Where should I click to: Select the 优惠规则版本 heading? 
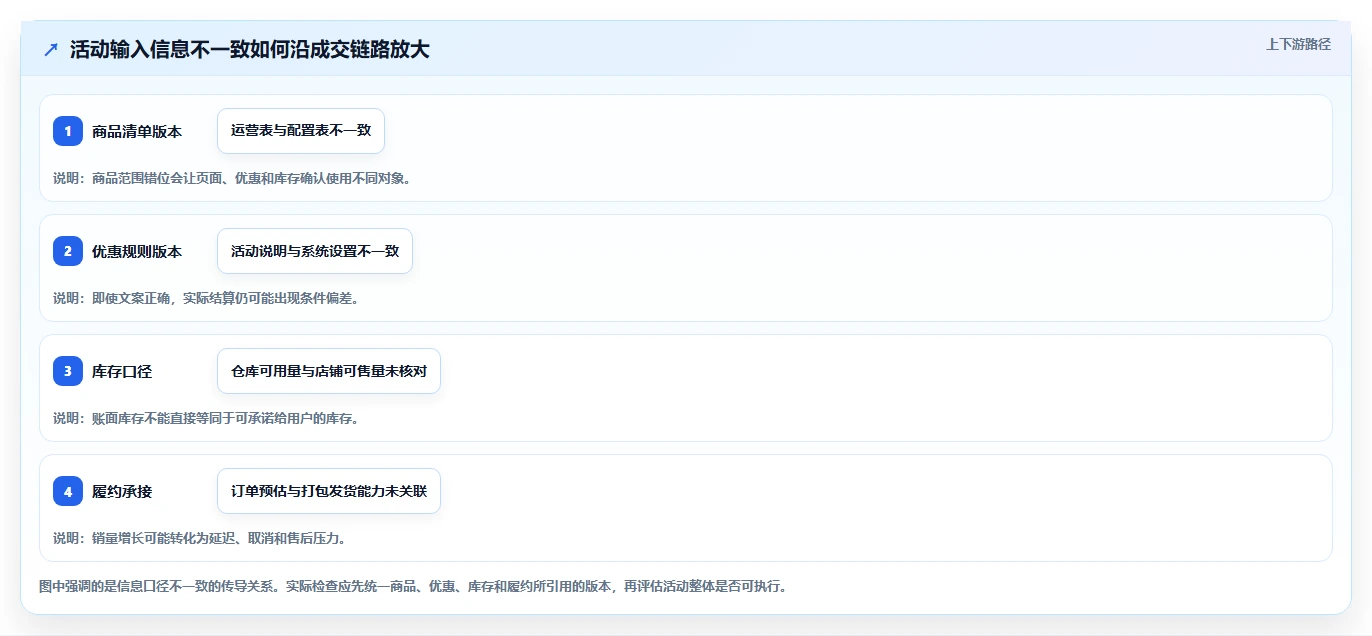137,251
